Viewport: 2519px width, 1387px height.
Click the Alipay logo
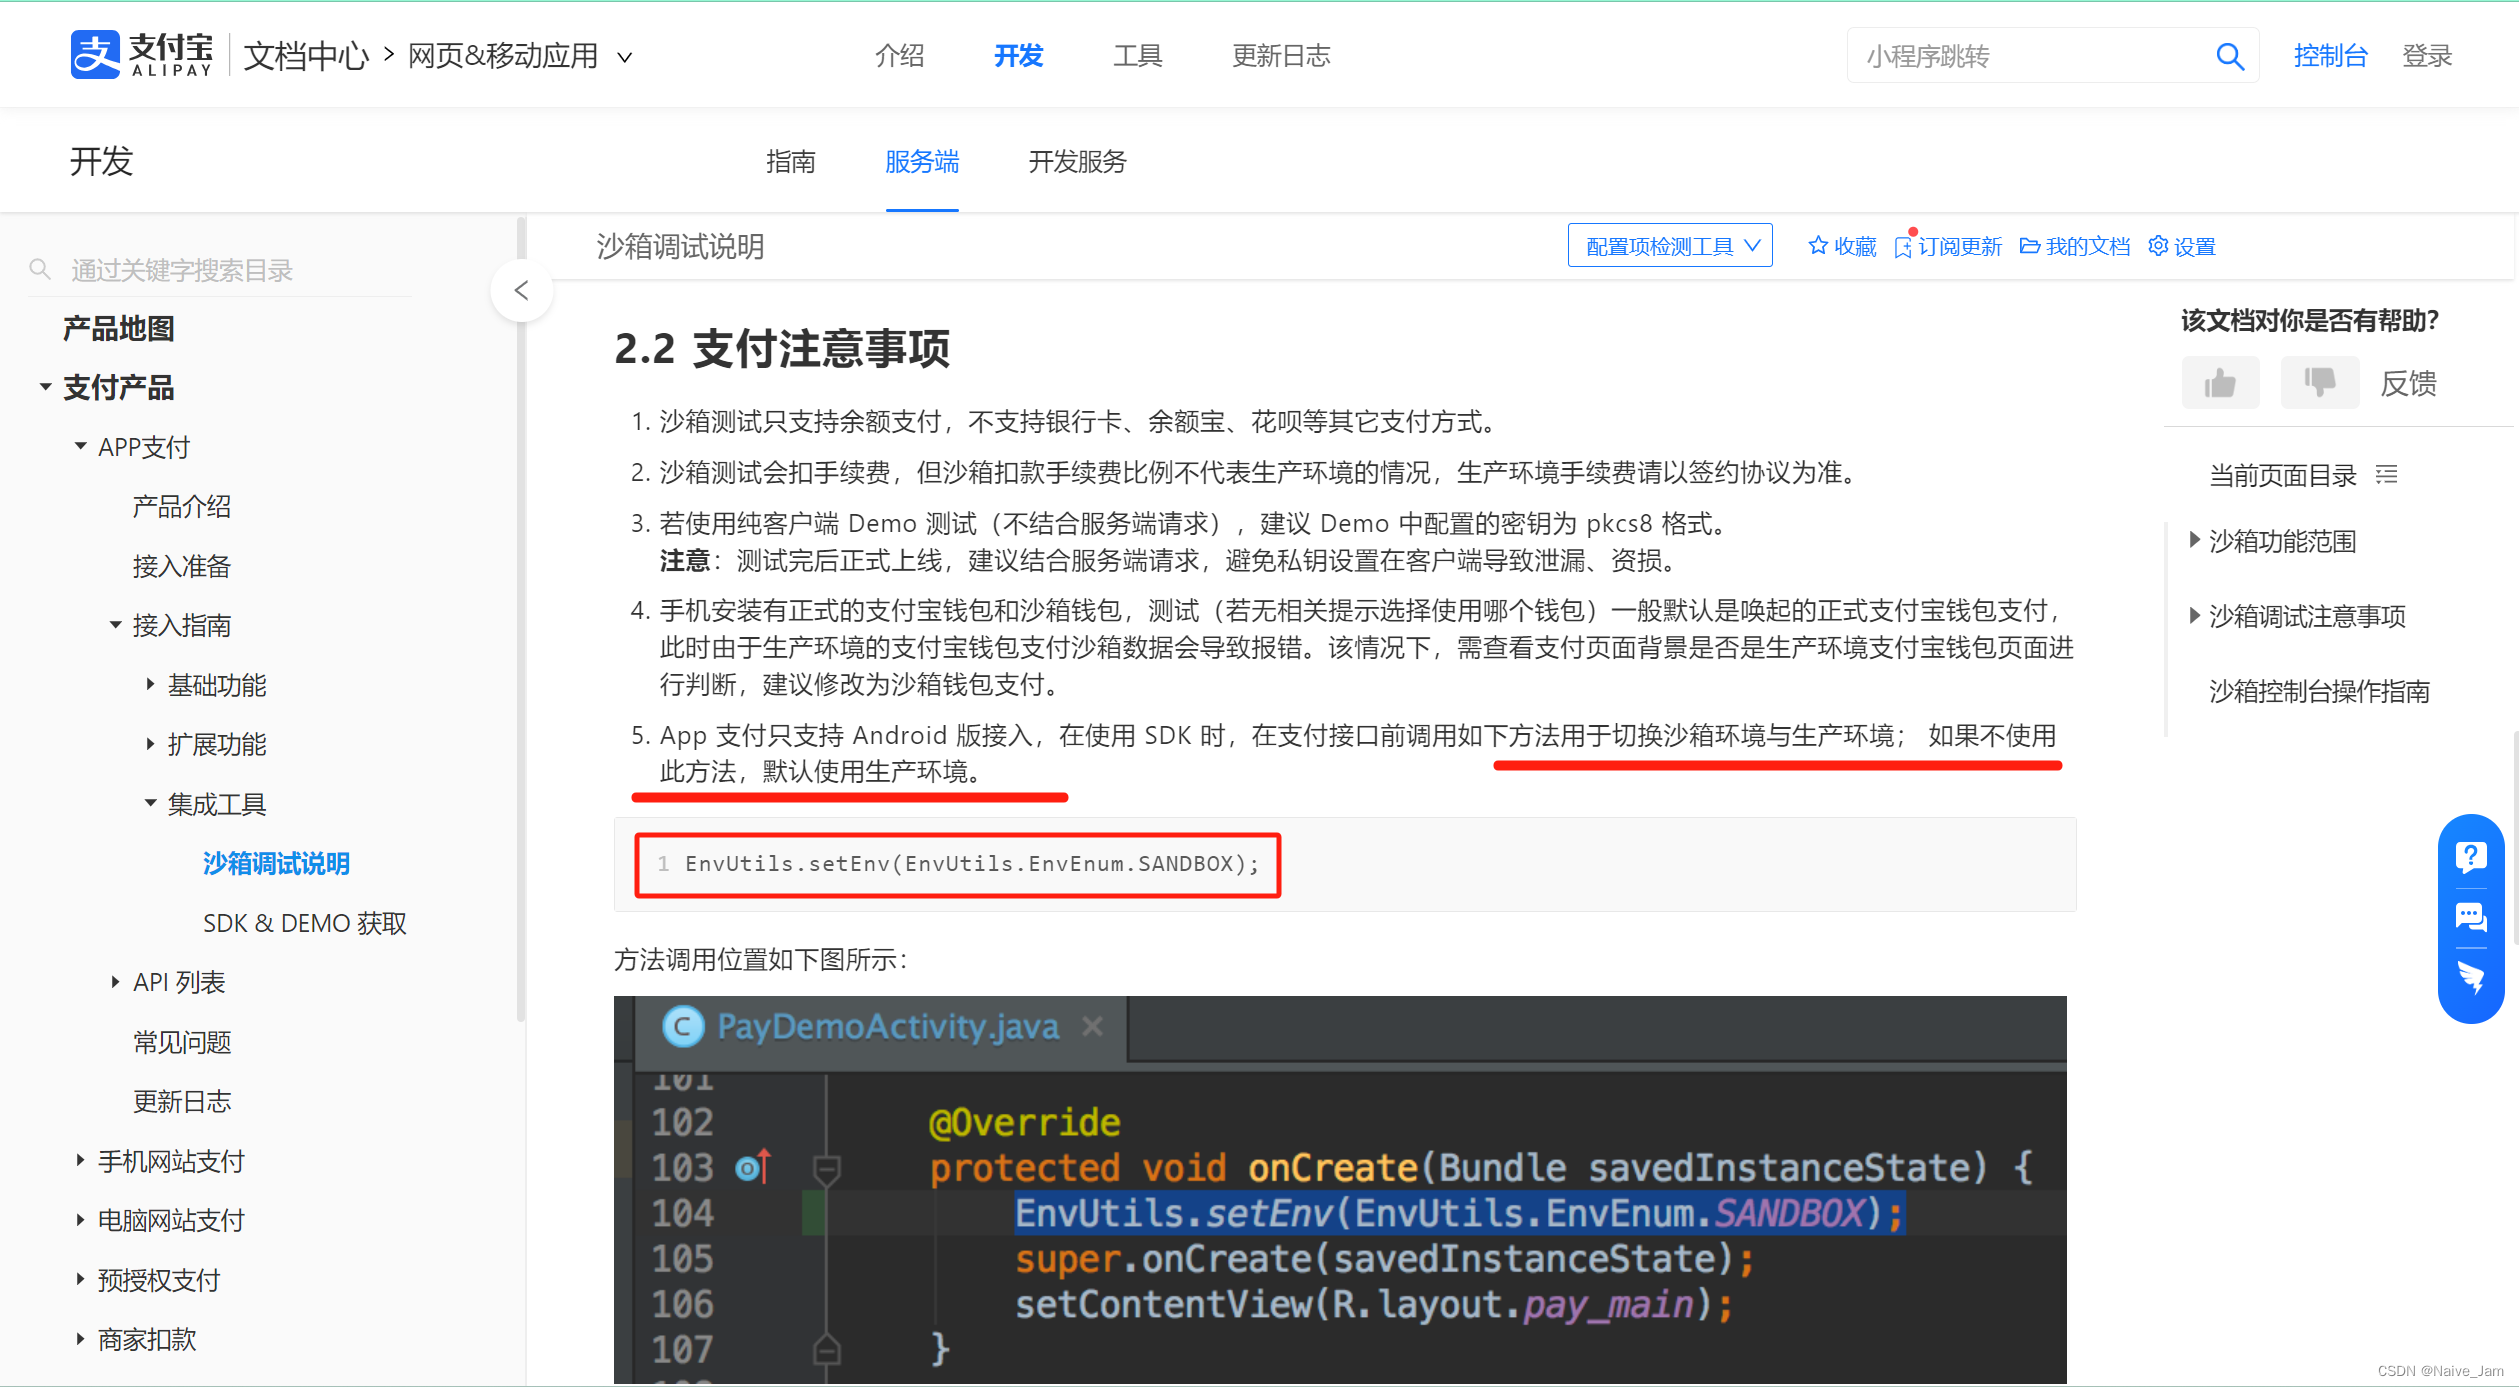click(95, 54)
